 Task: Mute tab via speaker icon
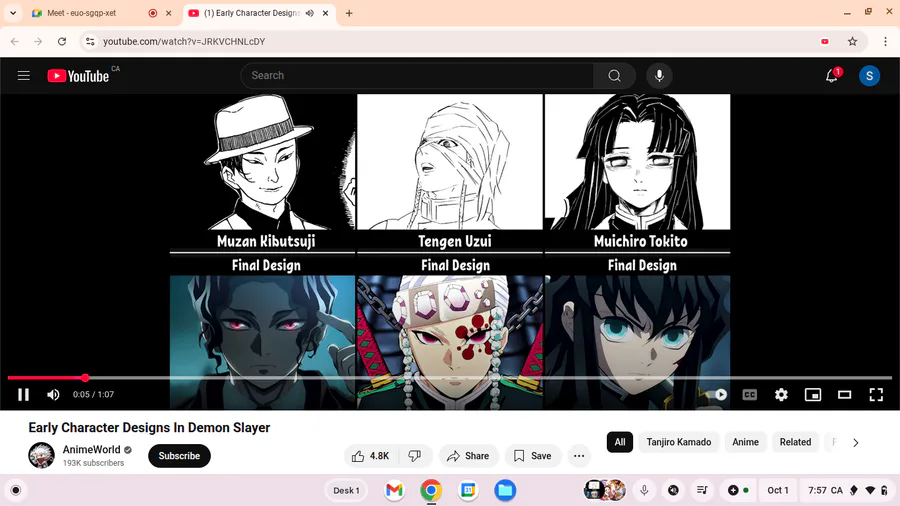pyautogui.click(x=310, y=13)
